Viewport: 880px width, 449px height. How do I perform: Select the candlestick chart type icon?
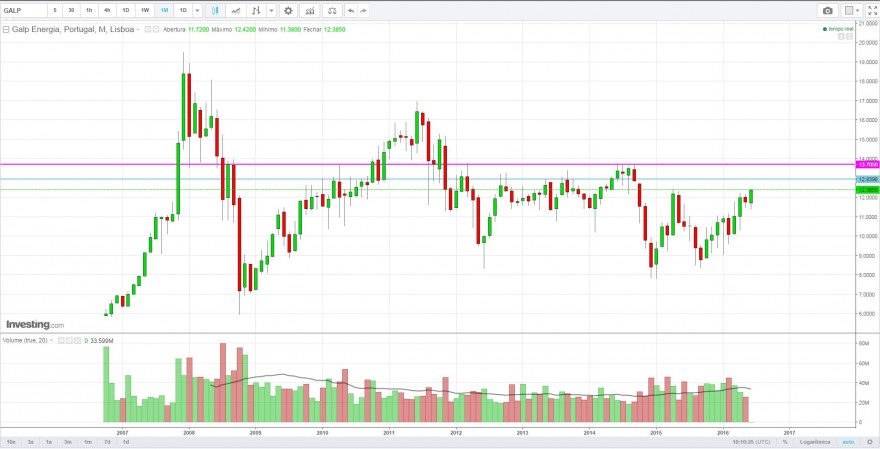(215, 11)
